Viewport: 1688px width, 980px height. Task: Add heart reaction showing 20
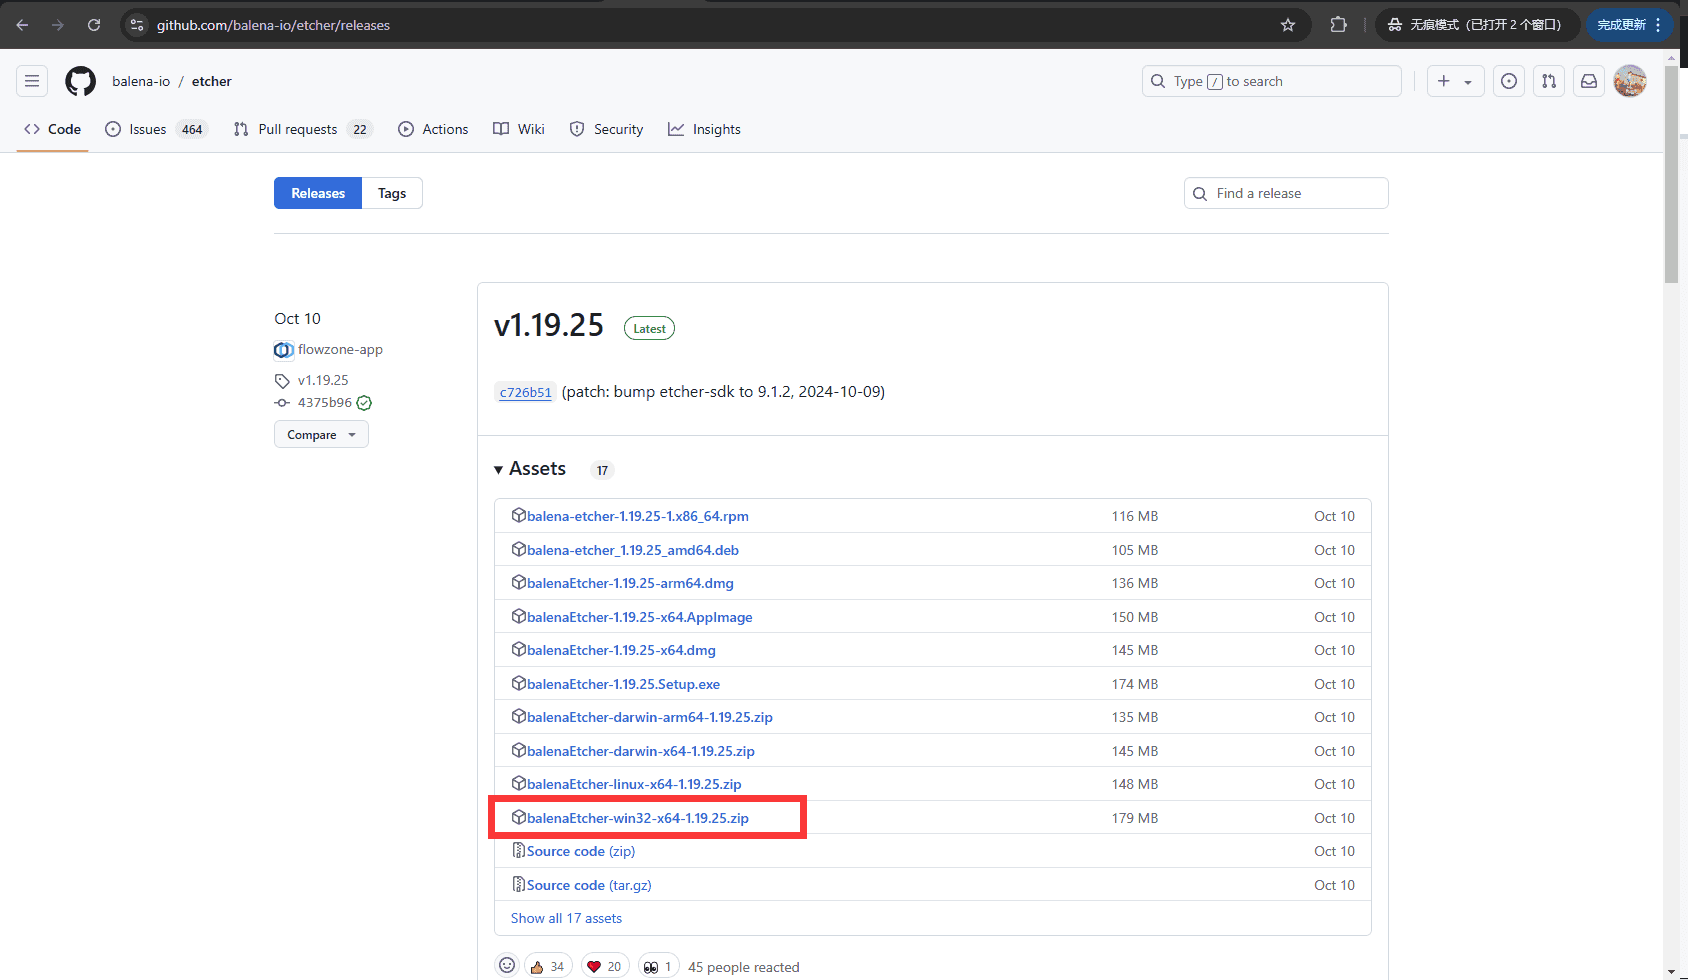[604, 966]
